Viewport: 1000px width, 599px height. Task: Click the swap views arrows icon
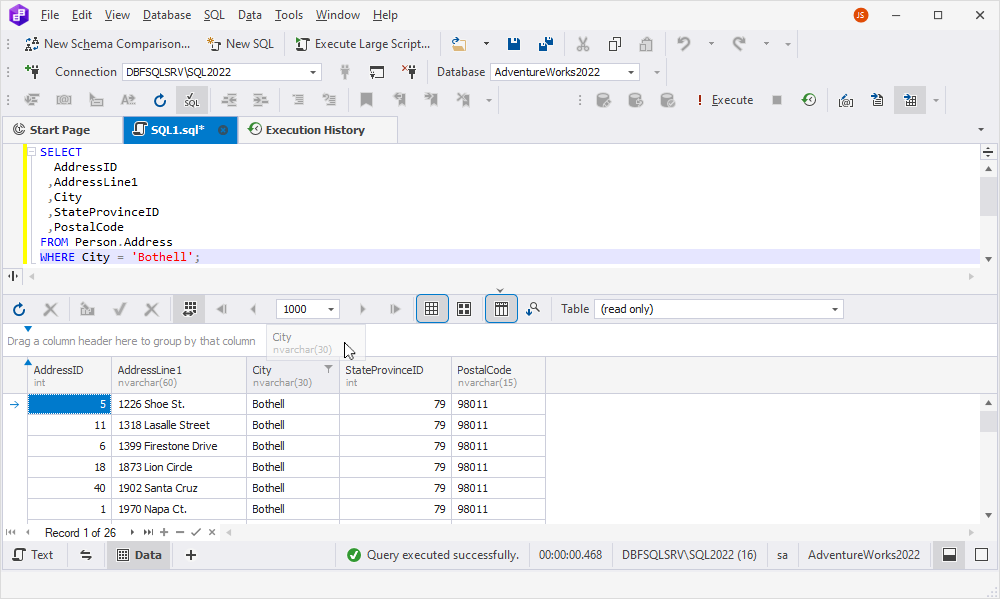click(85, 555)
